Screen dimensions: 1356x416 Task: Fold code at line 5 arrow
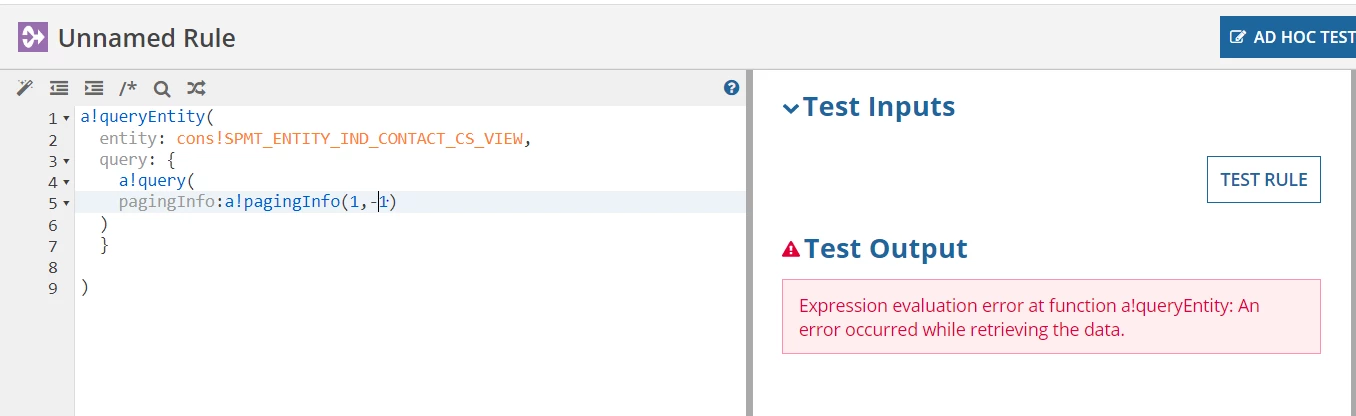(66, 203)
